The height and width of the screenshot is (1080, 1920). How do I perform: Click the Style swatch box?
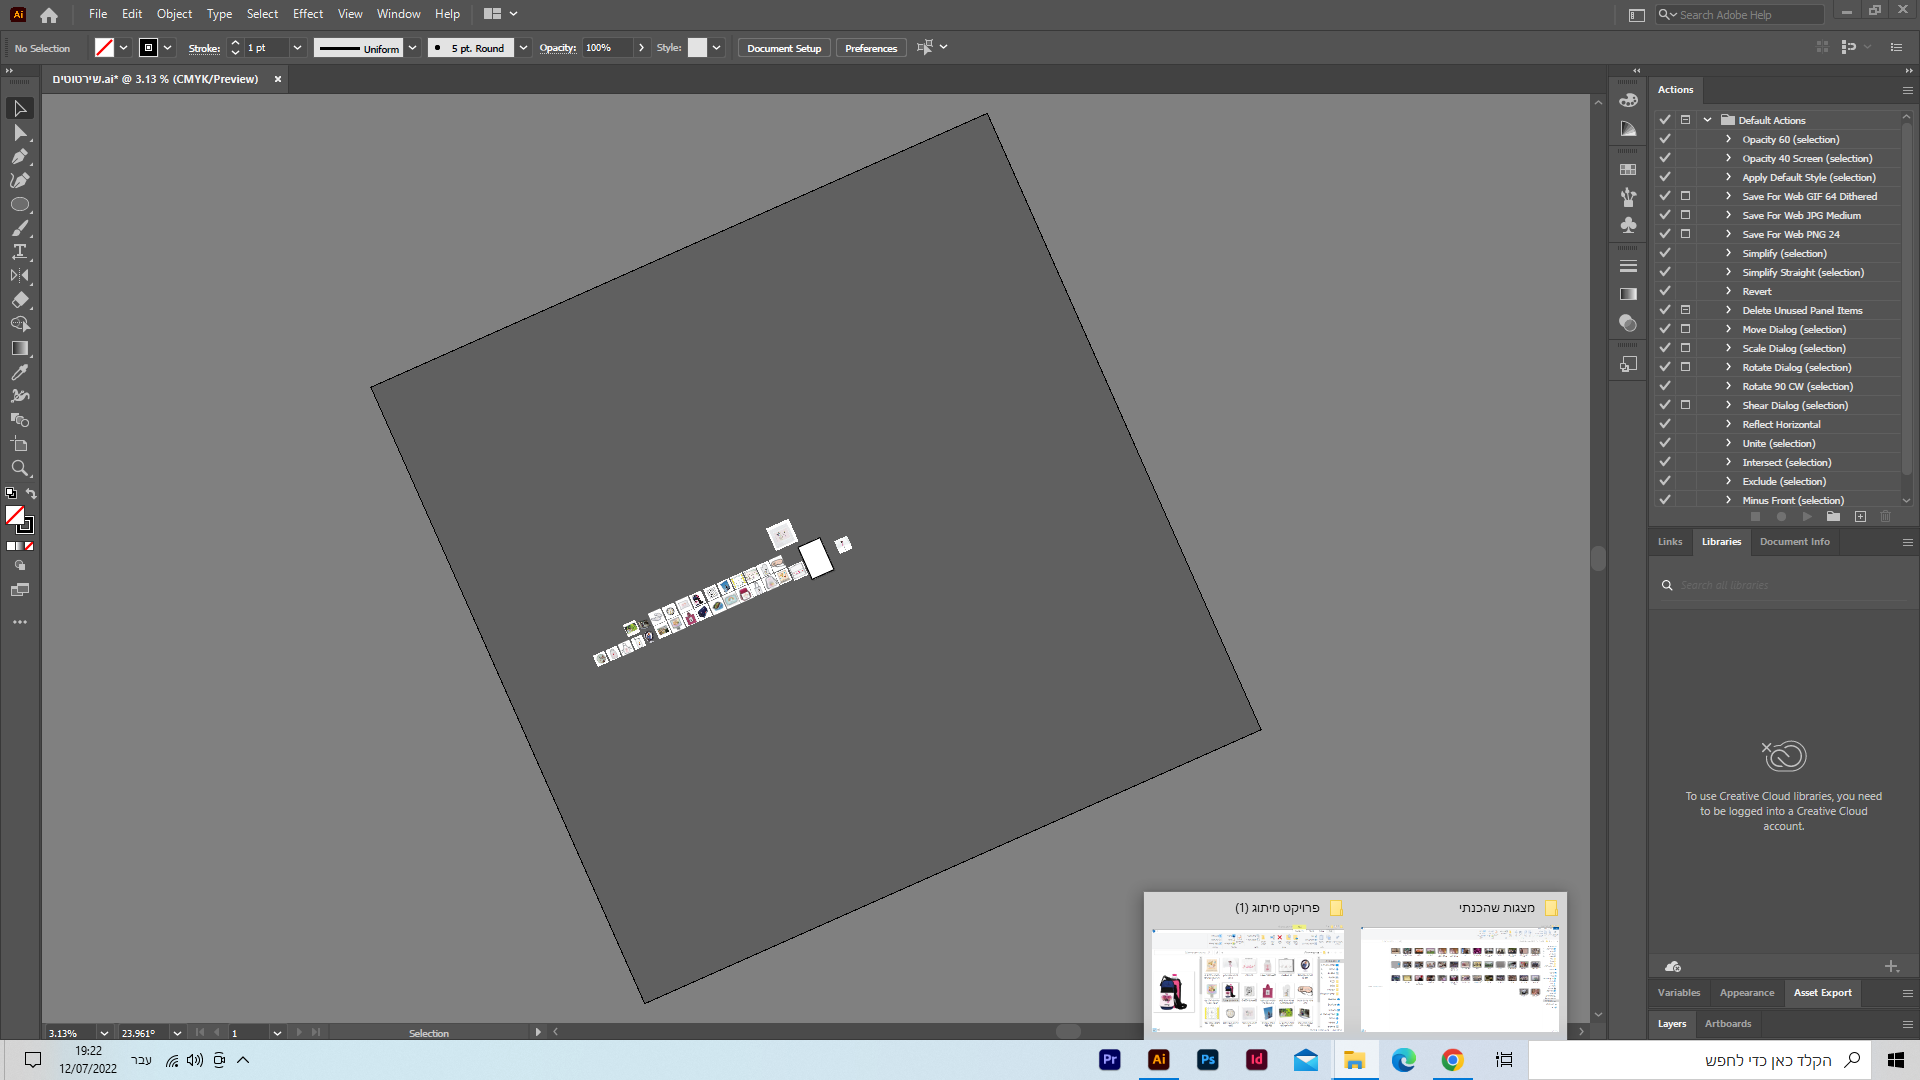[697, 48]
